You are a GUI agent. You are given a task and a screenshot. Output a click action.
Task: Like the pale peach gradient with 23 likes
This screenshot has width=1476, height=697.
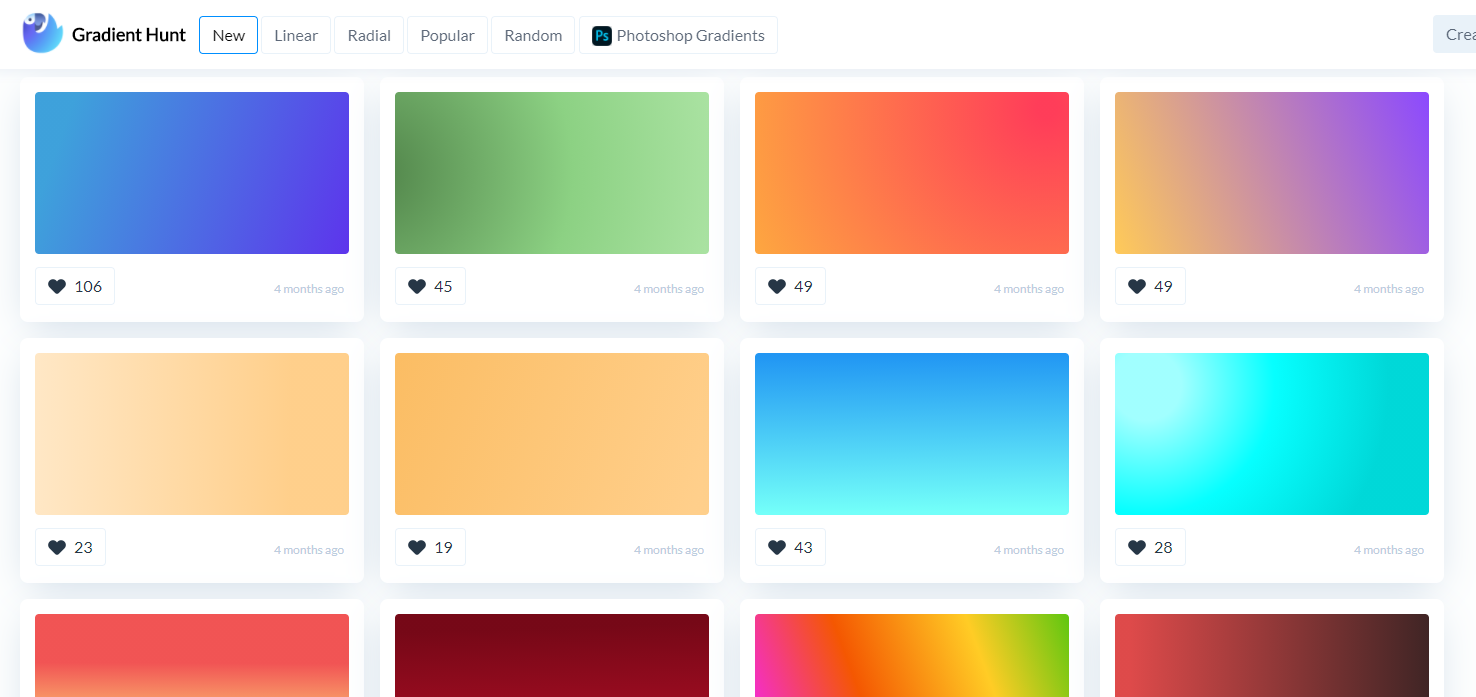point(70,547)
